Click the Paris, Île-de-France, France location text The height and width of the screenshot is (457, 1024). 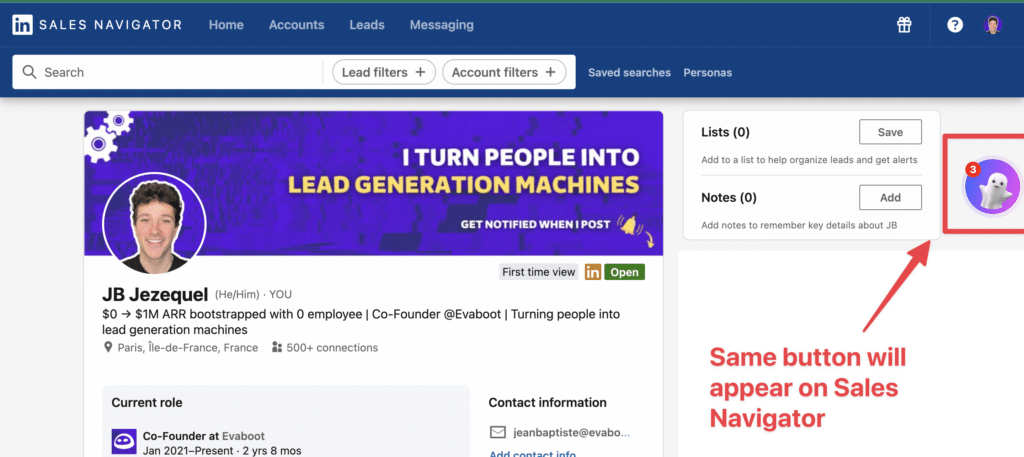(x=187, y=348)
